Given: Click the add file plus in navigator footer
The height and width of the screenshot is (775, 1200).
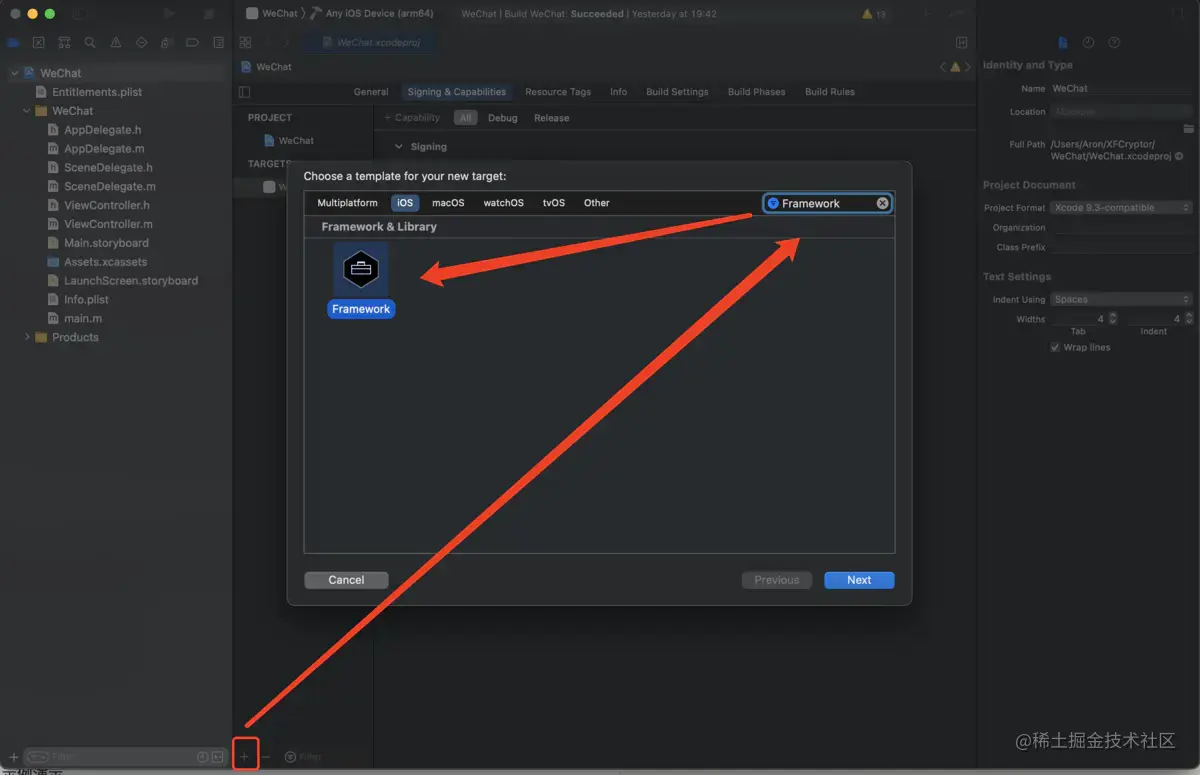Looking at the screenshot, I should tap(13, 758).
